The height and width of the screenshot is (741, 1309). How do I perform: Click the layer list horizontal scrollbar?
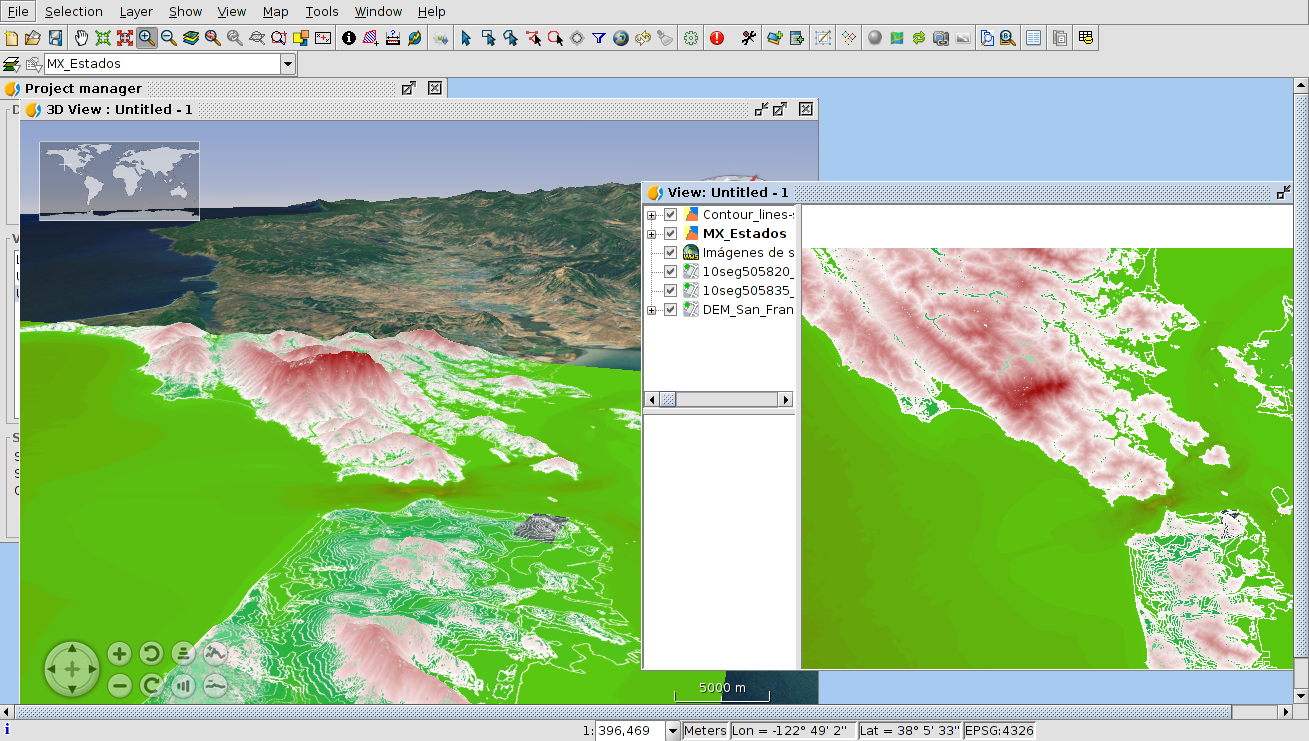coord(720,400)
